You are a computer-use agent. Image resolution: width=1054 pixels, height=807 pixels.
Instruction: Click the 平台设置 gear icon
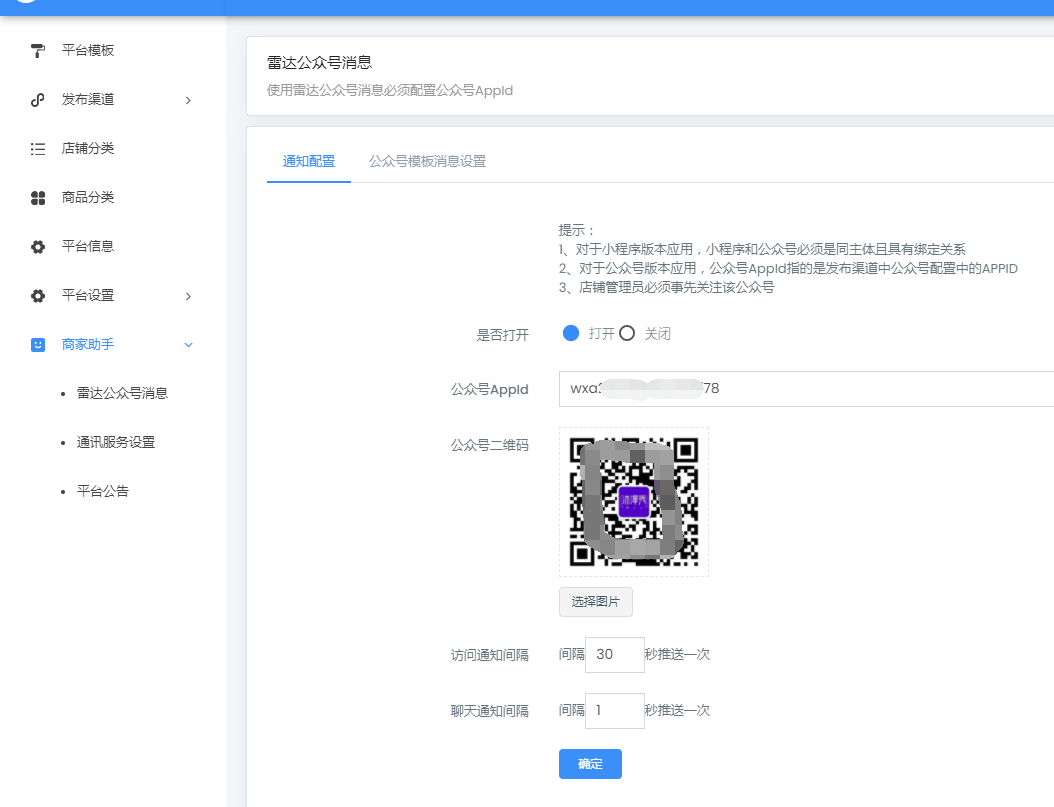[38, 296]
